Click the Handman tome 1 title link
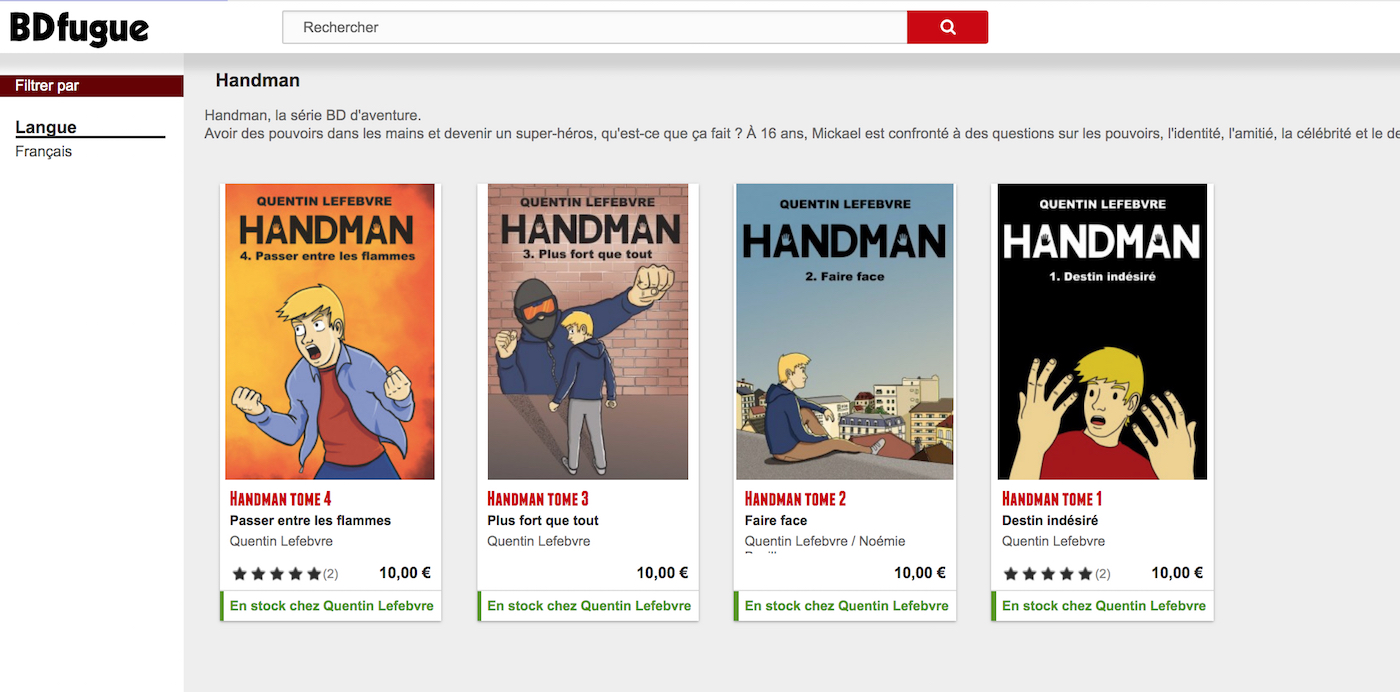Viewport: 1400px width, 692px height. click(1052, 498)
